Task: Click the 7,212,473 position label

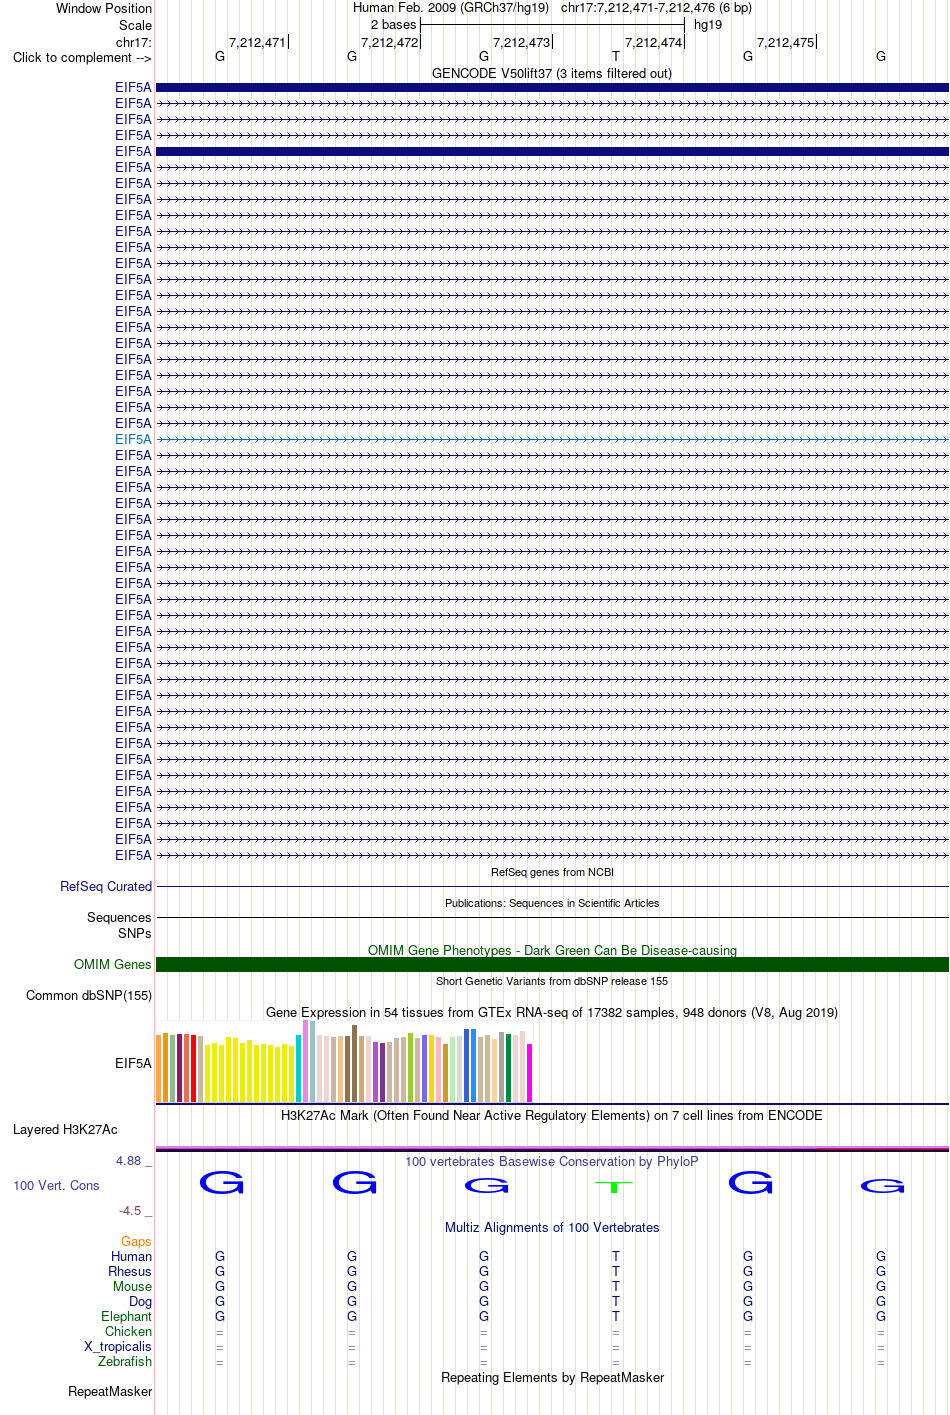Action: (x=521, y=42)
